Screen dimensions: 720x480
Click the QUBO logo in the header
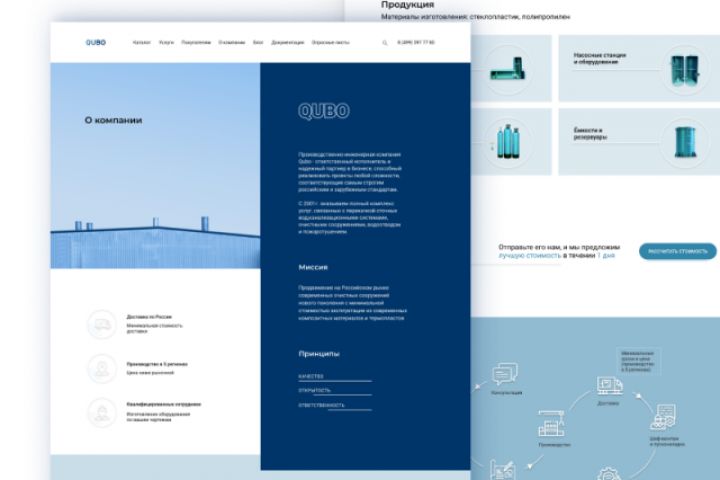(96, 42)
